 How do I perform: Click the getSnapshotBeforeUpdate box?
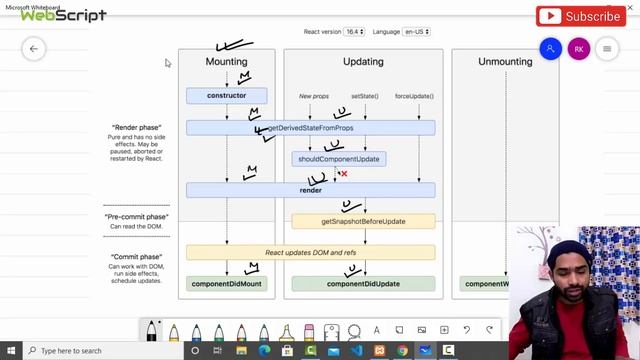[363, 221]
